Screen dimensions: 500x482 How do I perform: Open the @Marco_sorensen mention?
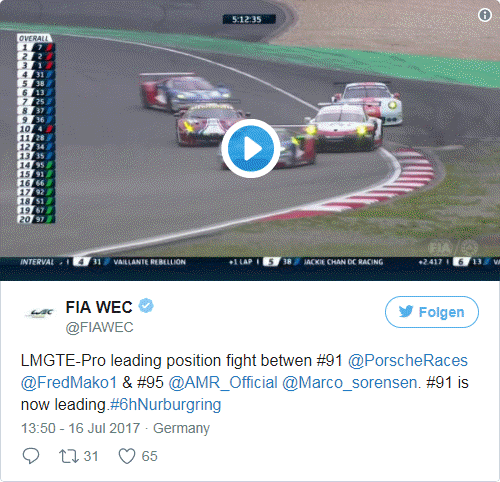tap(350, 382)
